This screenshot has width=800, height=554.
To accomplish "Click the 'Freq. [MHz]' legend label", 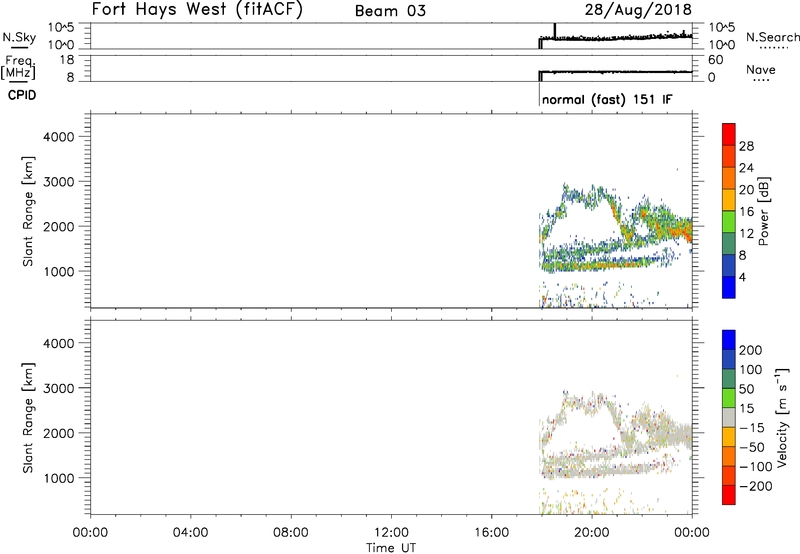I will click(18, 67).
